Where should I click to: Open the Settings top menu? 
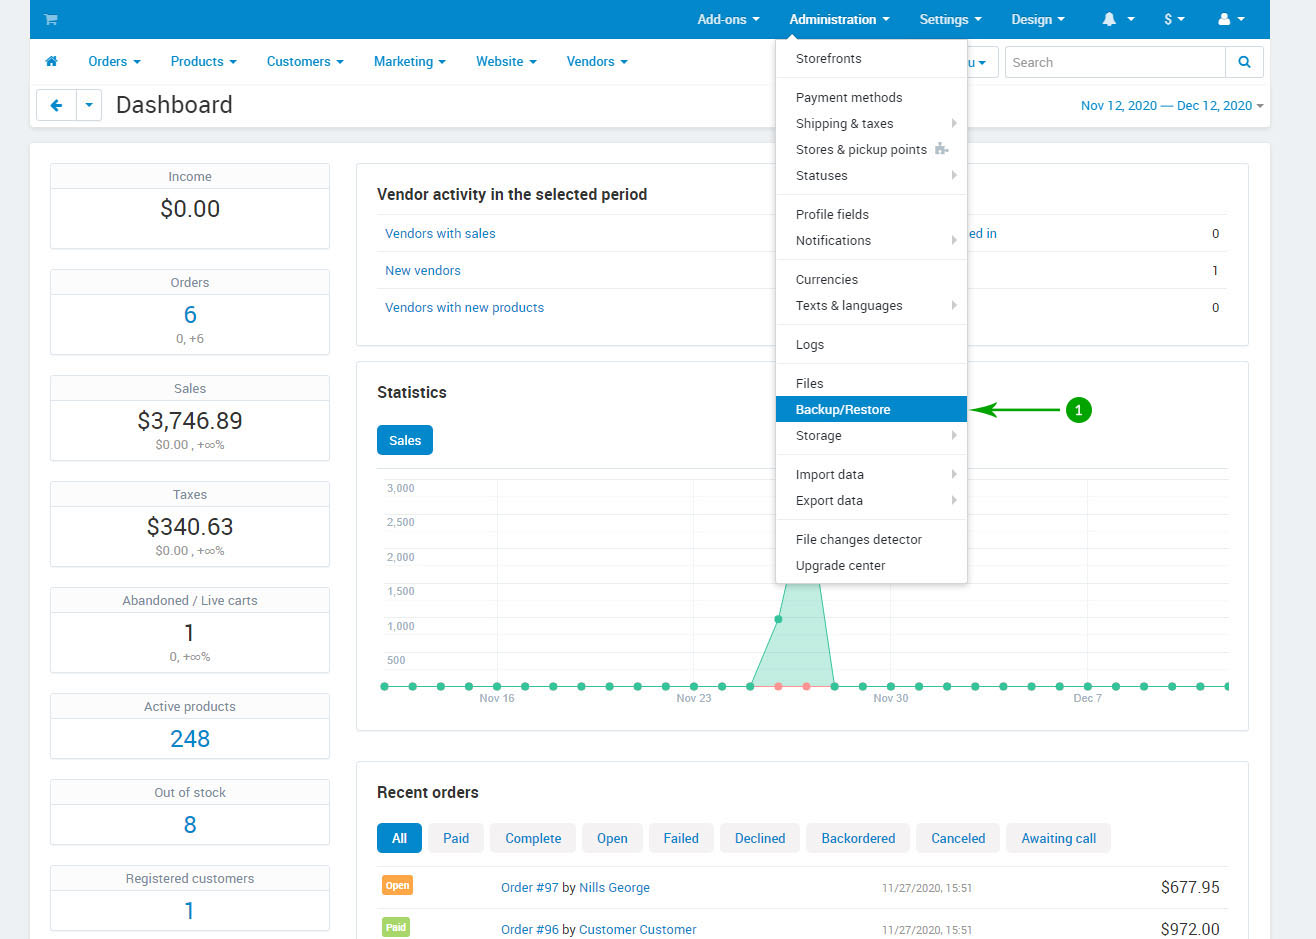pyautogui.click(x=950, y=19)
